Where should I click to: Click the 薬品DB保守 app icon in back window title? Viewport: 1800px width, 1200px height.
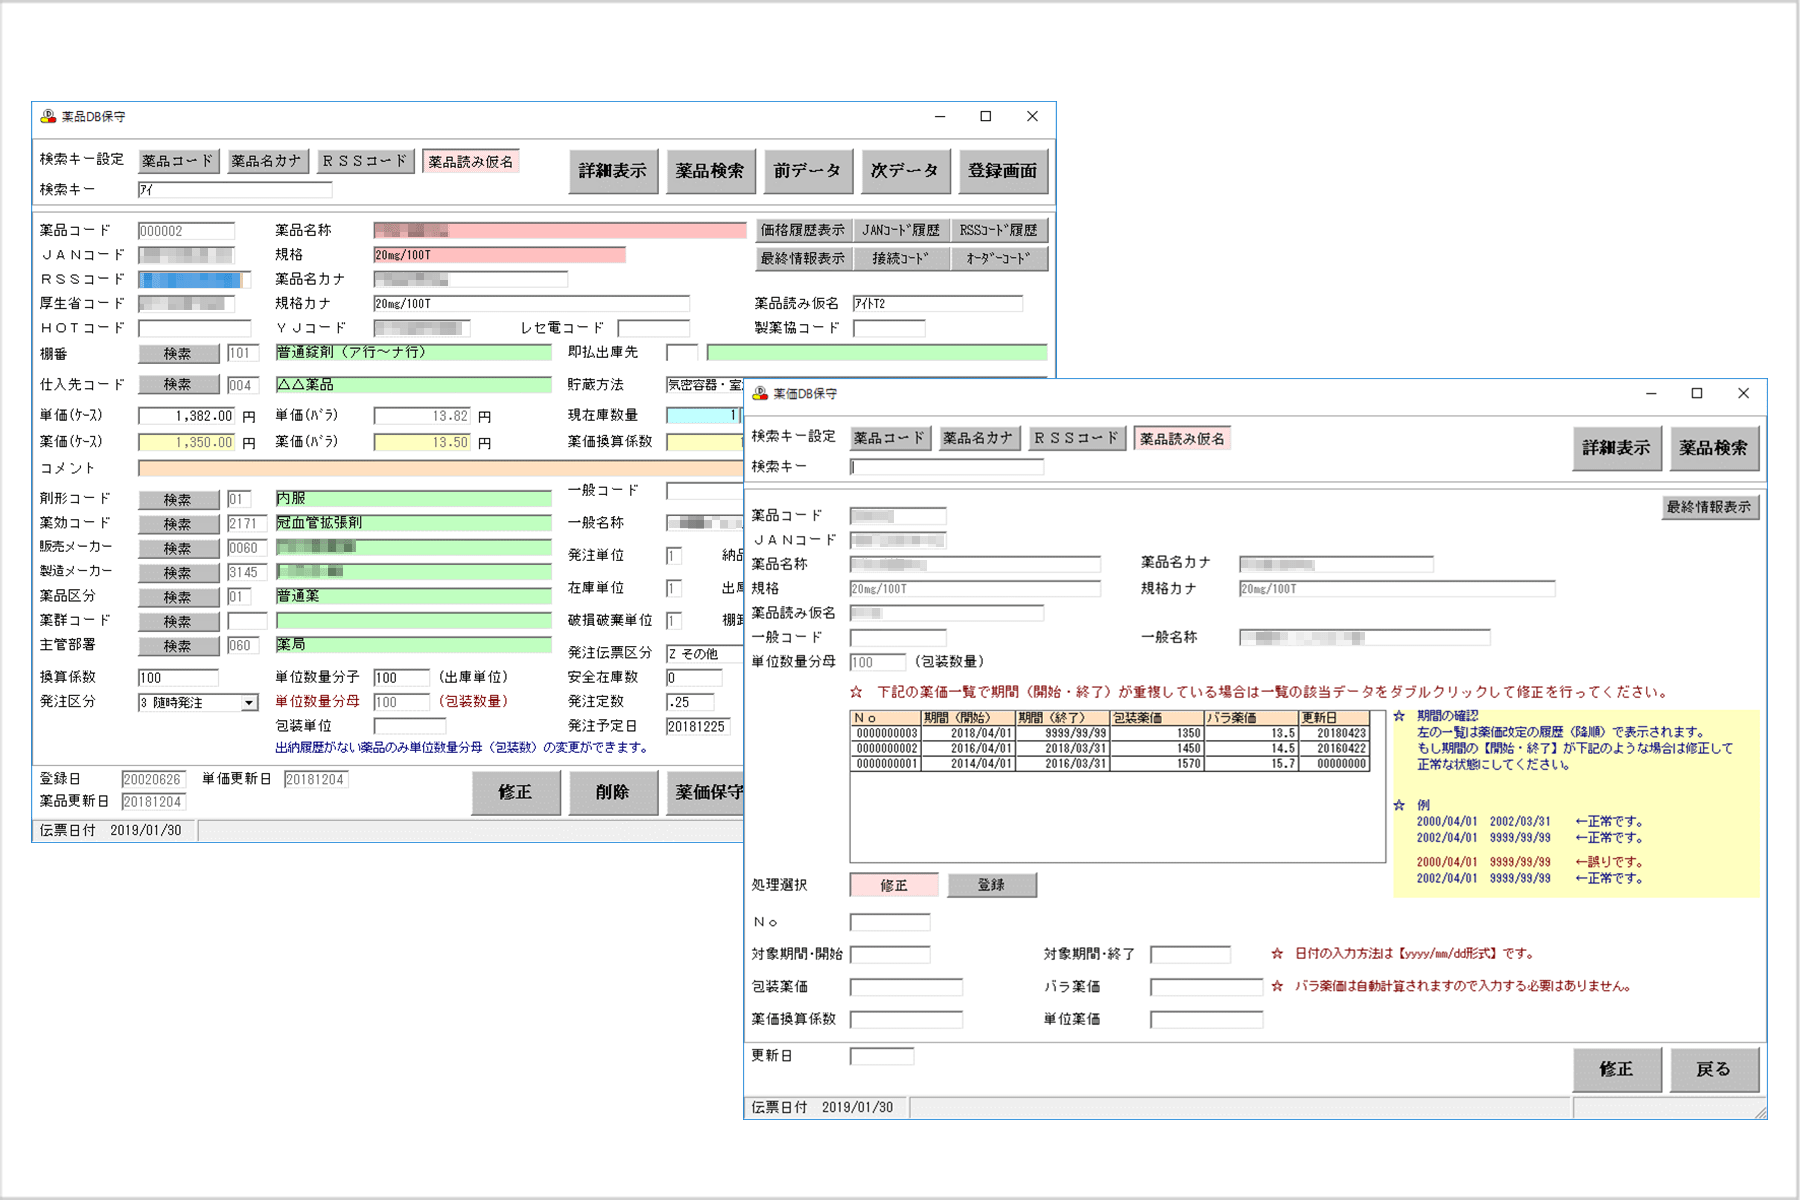[x=48, y=117]
